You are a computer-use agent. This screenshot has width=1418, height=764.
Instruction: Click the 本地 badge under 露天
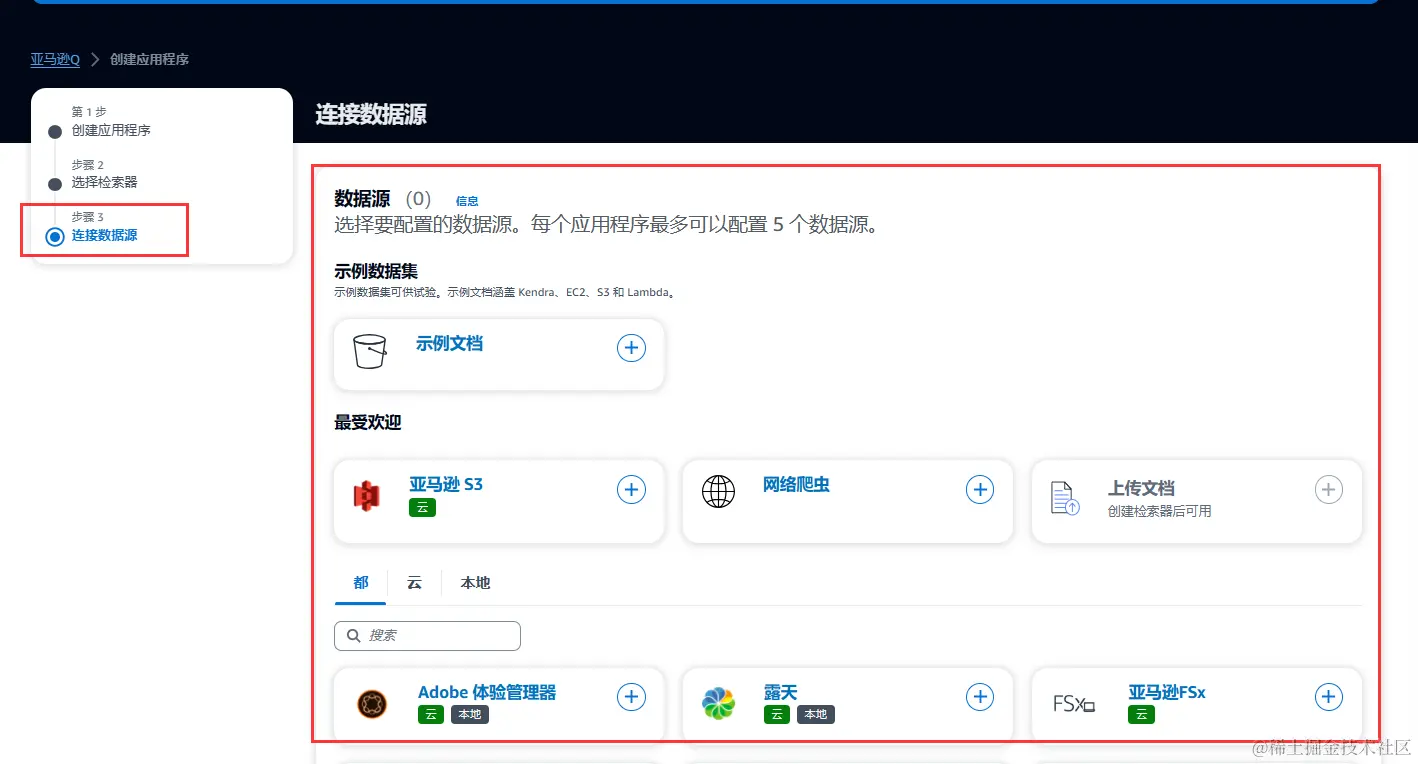click(x=815, y=715)
